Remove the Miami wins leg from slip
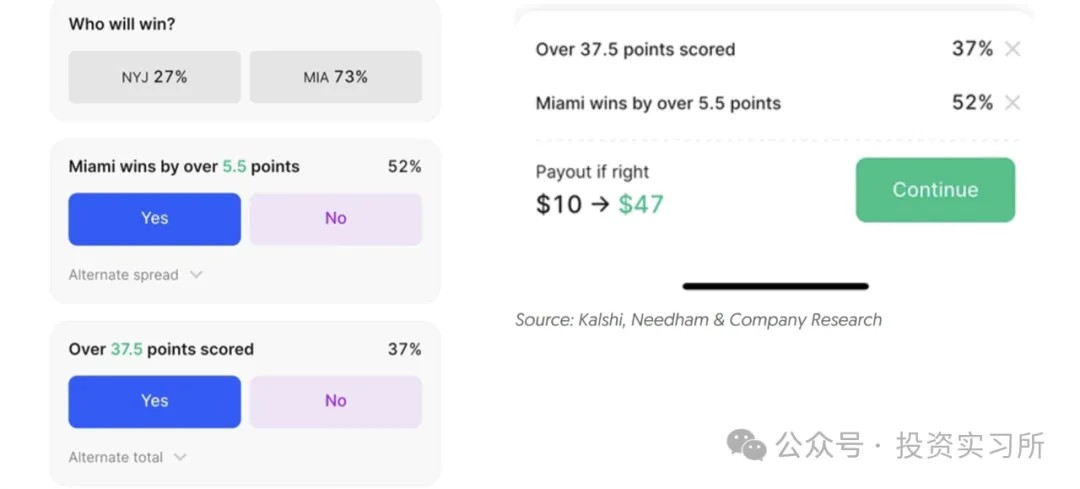 (x=1012, y=103)
